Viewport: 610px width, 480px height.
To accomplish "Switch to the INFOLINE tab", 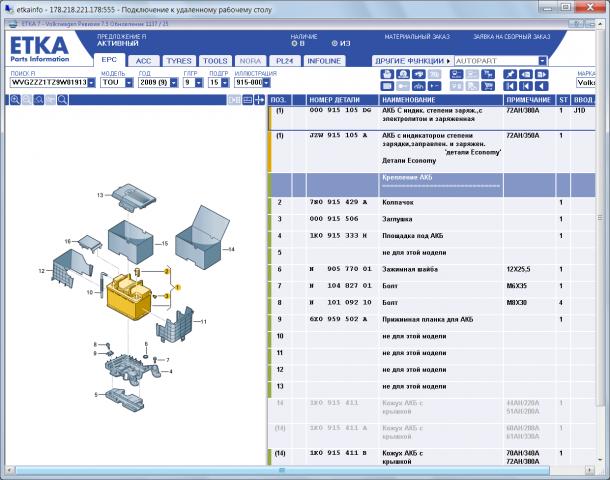I will pos(324,61).
